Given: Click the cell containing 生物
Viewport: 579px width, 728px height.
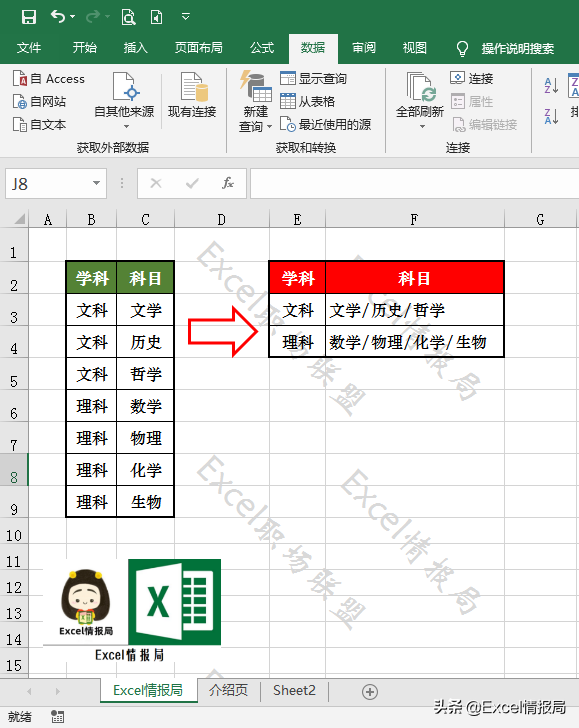Looking at the screenshot, I should [x=145, y=501].
